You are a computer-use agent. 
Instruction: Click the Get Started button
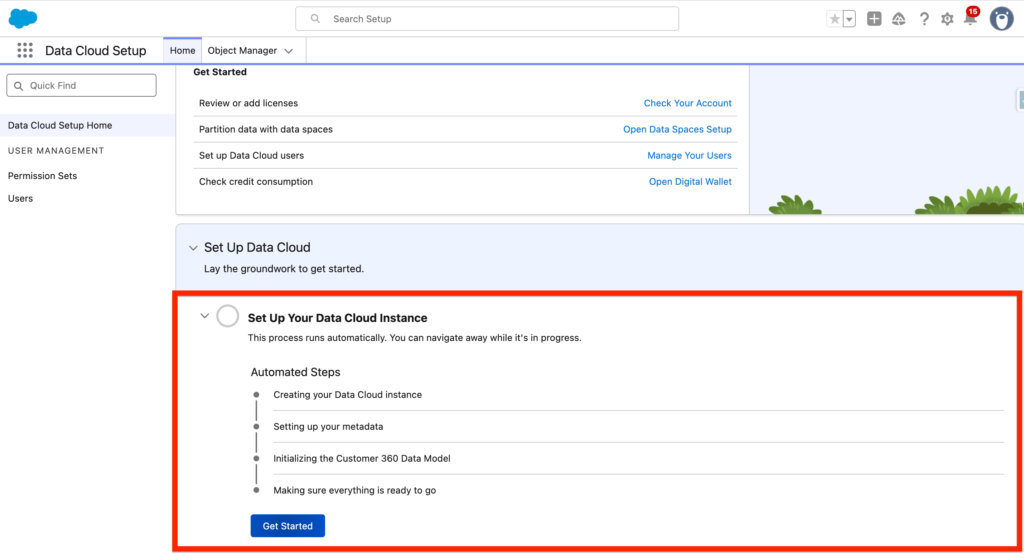[287, 526]
